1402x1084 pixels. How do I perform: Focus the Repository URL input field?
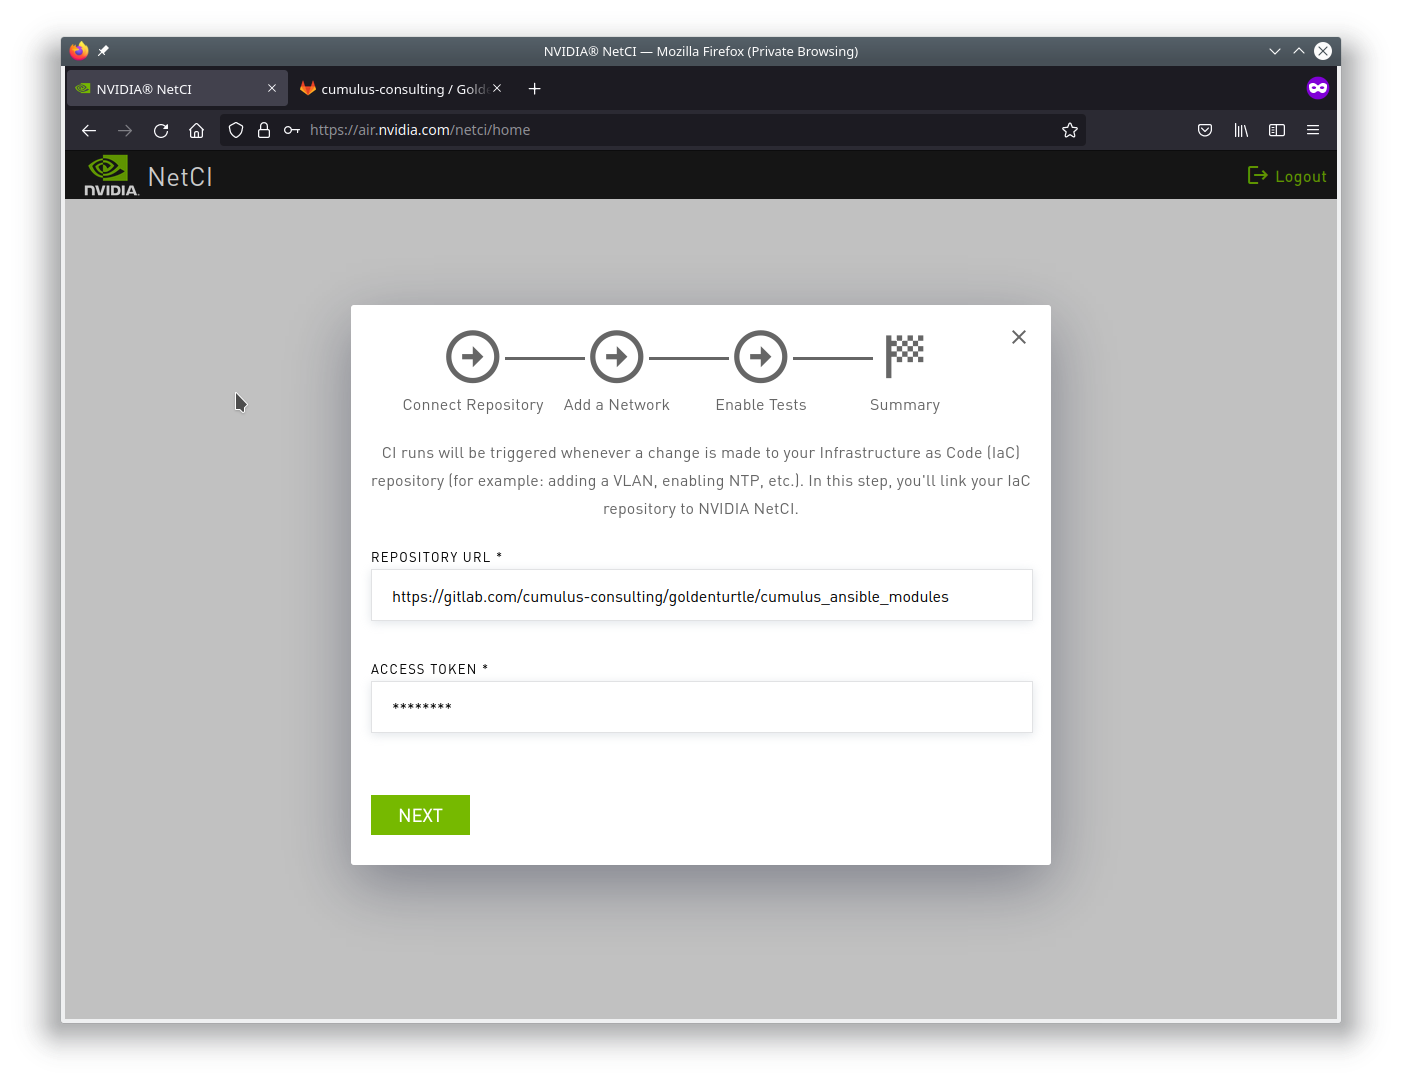pos(701,596)
